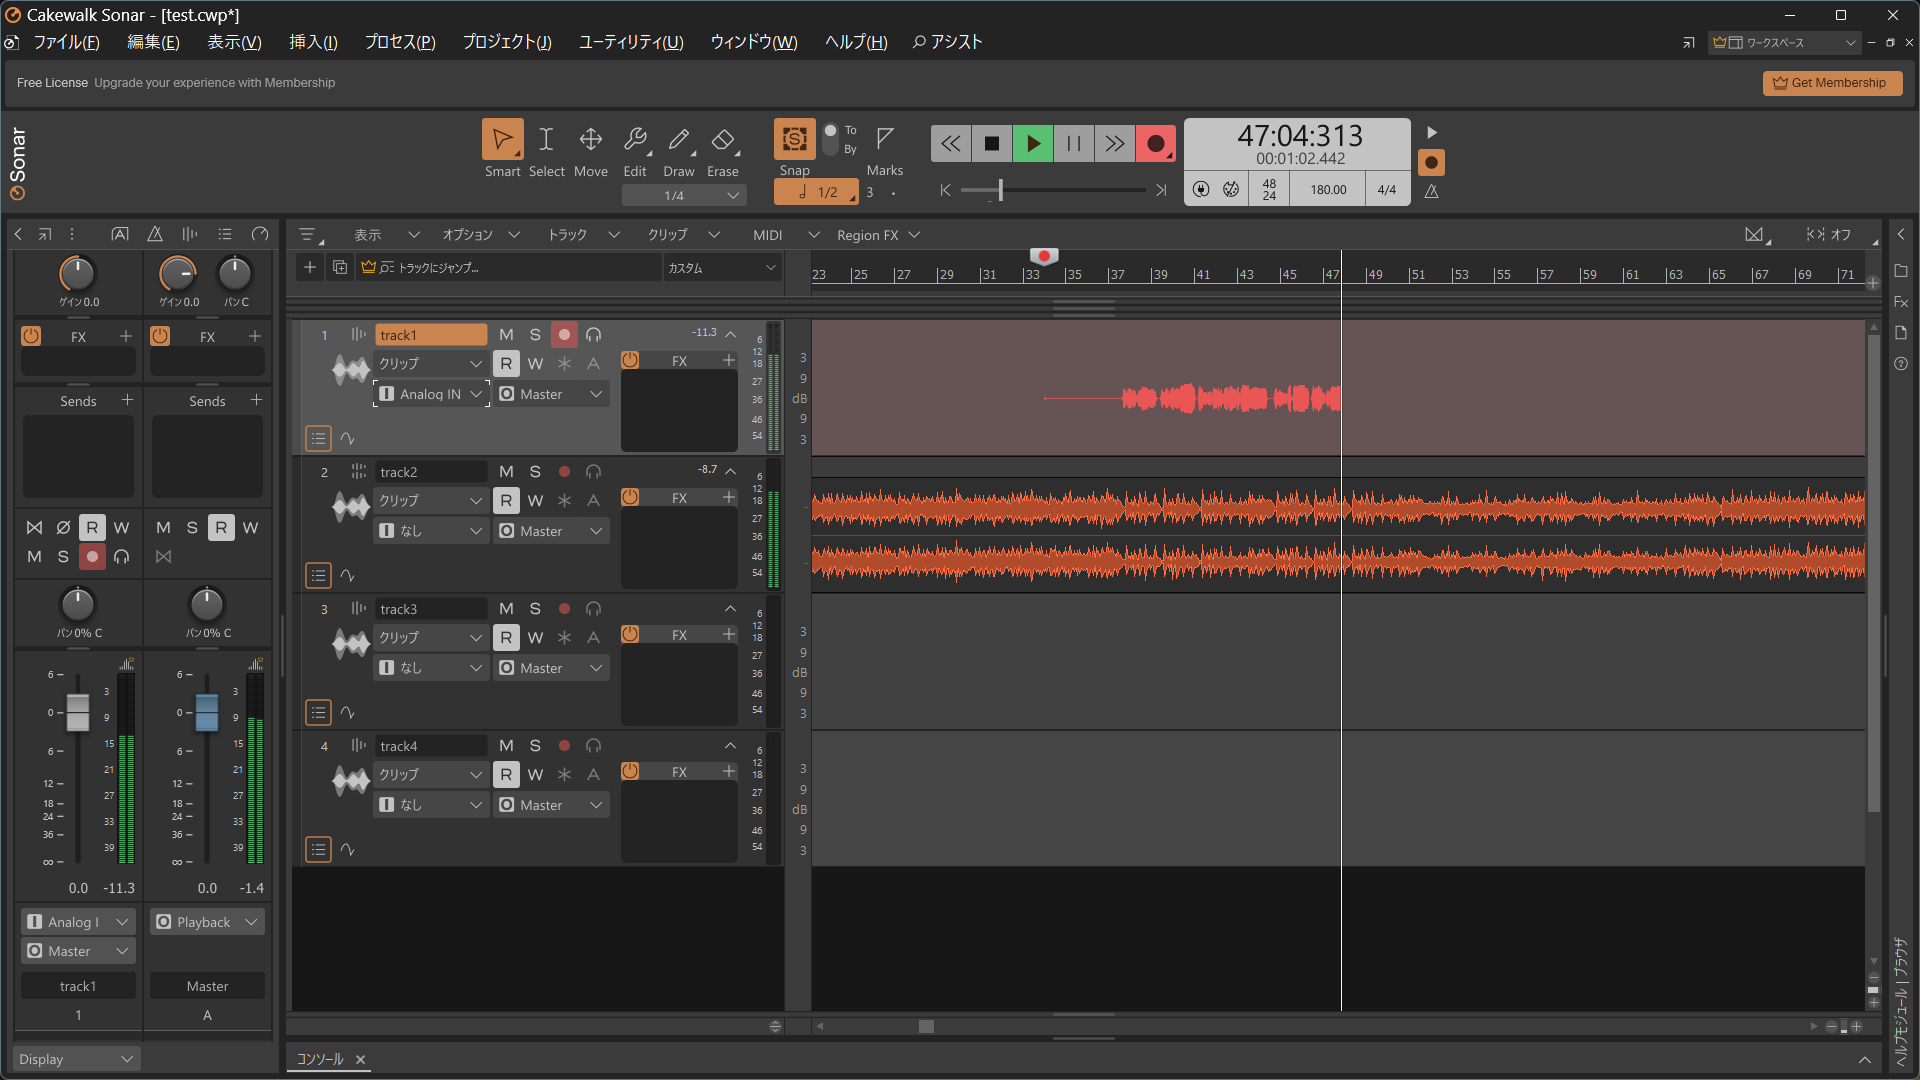Image resolution: width=1920 pixels, height=1080 pixels.
Task: Open the ヘルプ(H) menu
Action: click(x=856, y=42)
